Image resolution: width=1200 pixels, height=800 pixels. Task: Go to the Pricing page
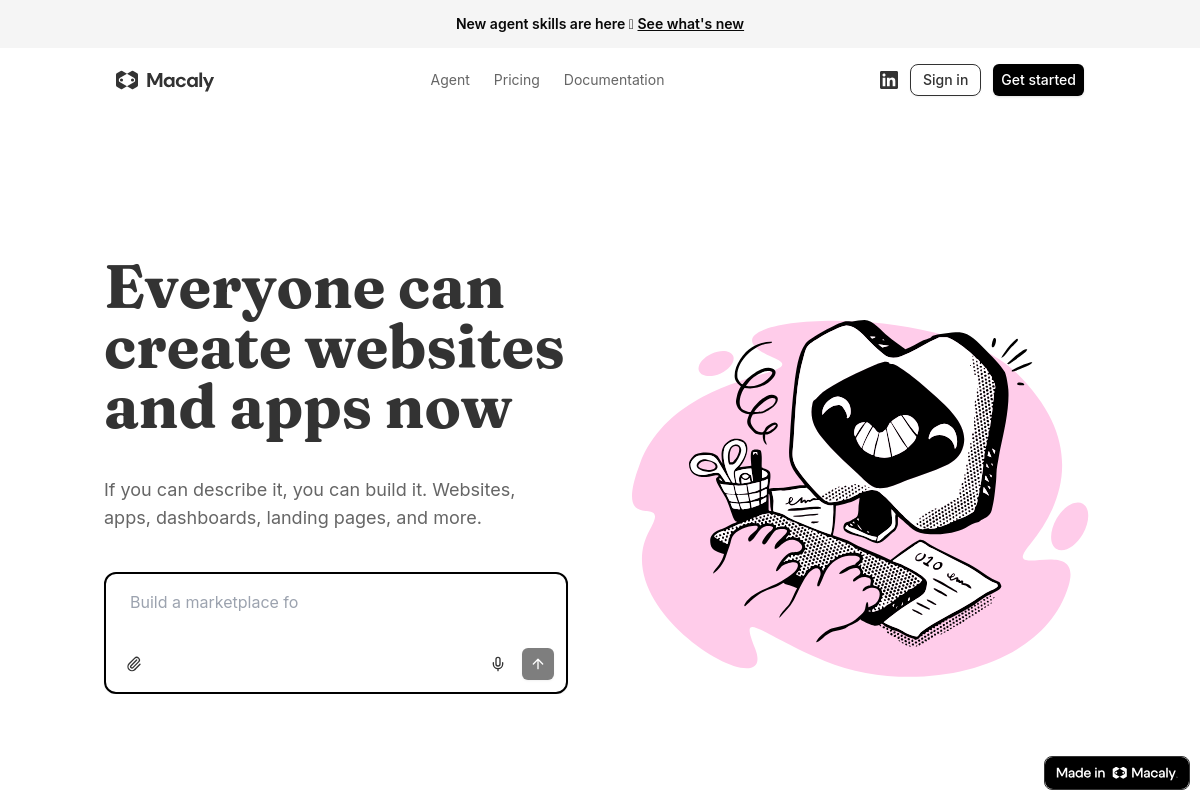tap(516, 80)
